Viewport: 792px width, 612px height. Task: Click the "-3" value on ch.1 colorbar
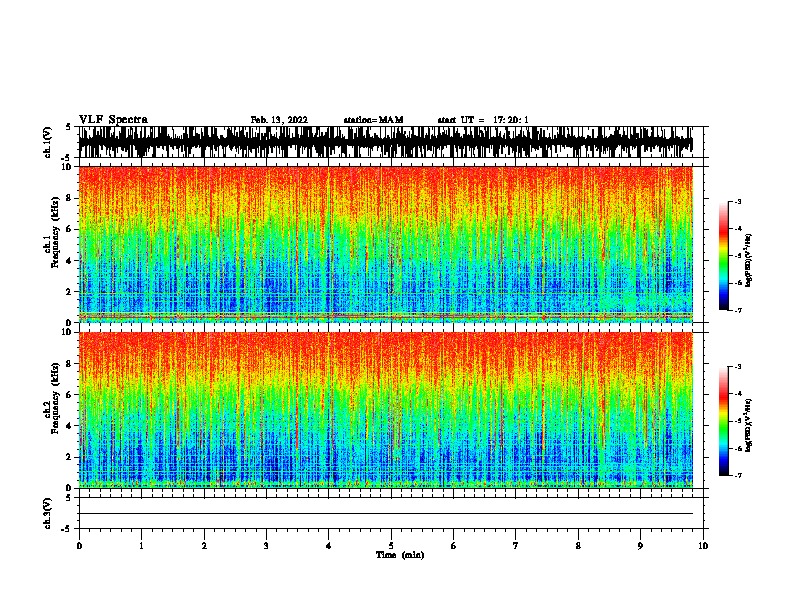point(737,202)
